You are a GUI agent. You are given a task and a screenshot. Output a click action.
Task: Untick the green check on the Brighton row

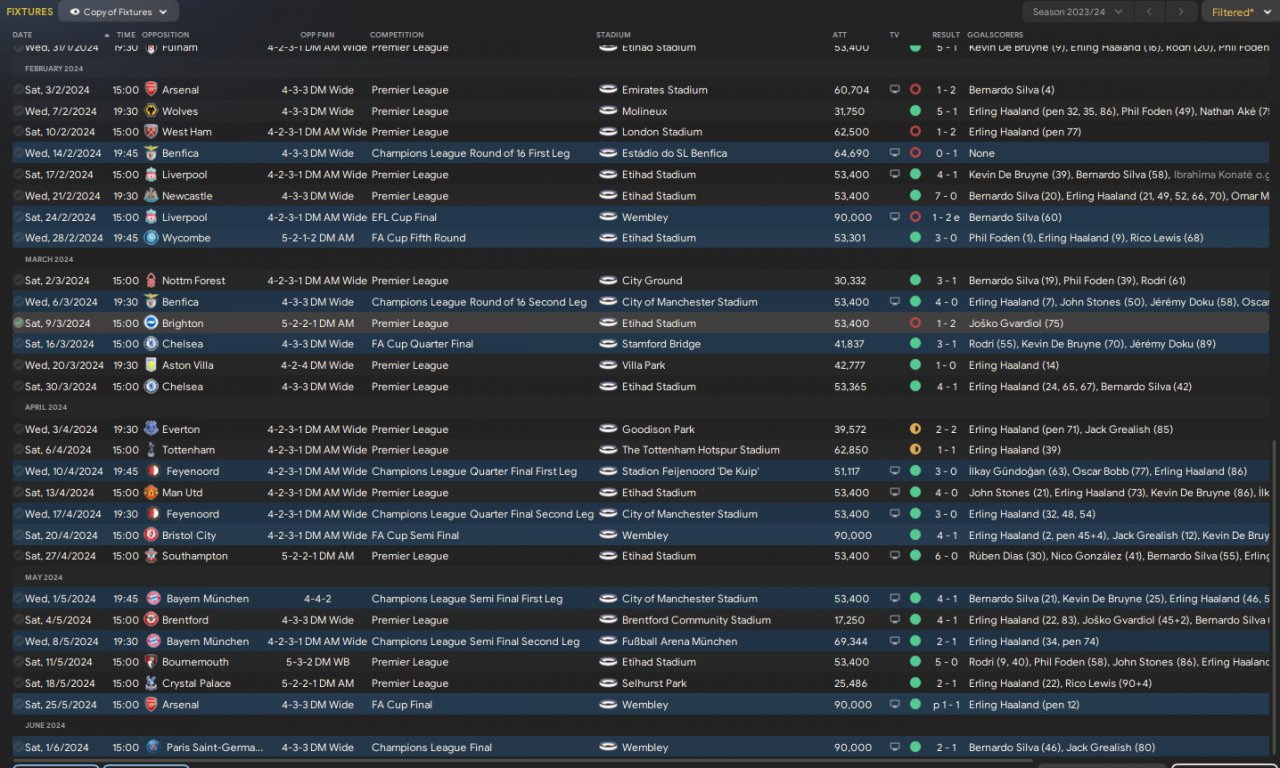pyautogui.click(x=18, y=323)
